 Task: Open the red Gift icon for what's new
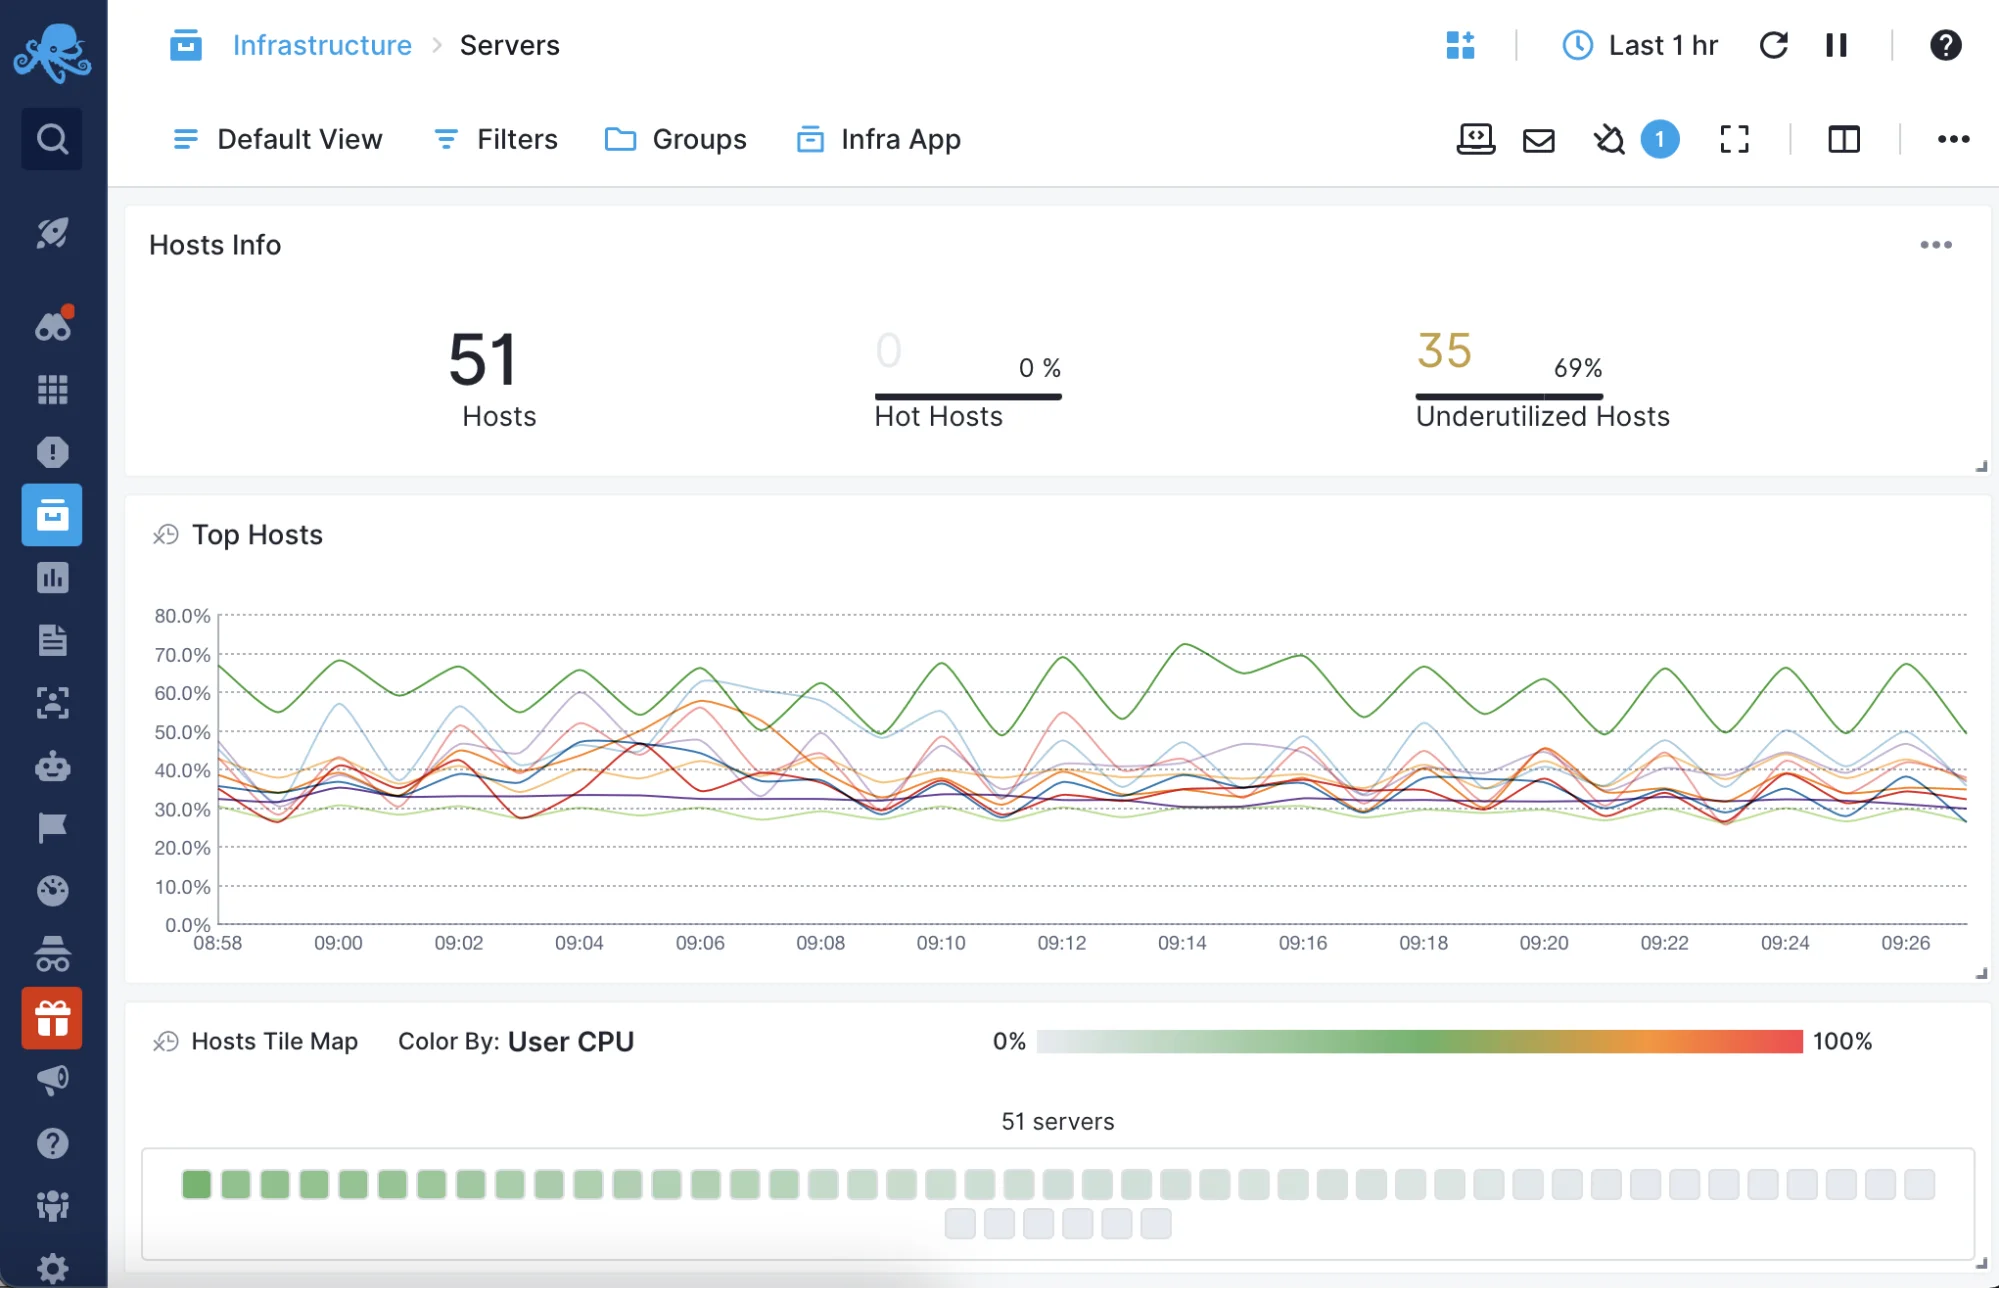tap(51, 1019)
